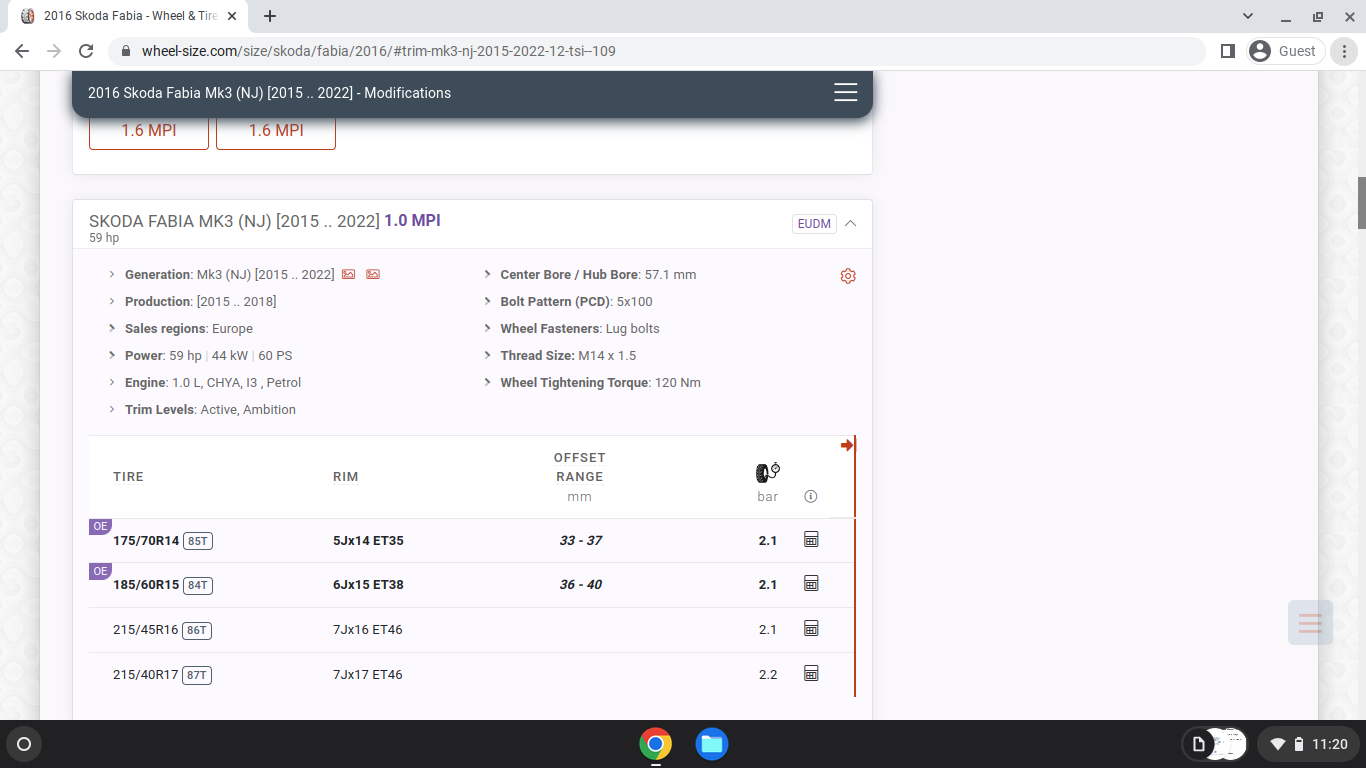Viewport: 1366px width, 768px height.
Task: Select rim 7Jx17 ET46
Action: pyautogui.click(x=368, y=675)
